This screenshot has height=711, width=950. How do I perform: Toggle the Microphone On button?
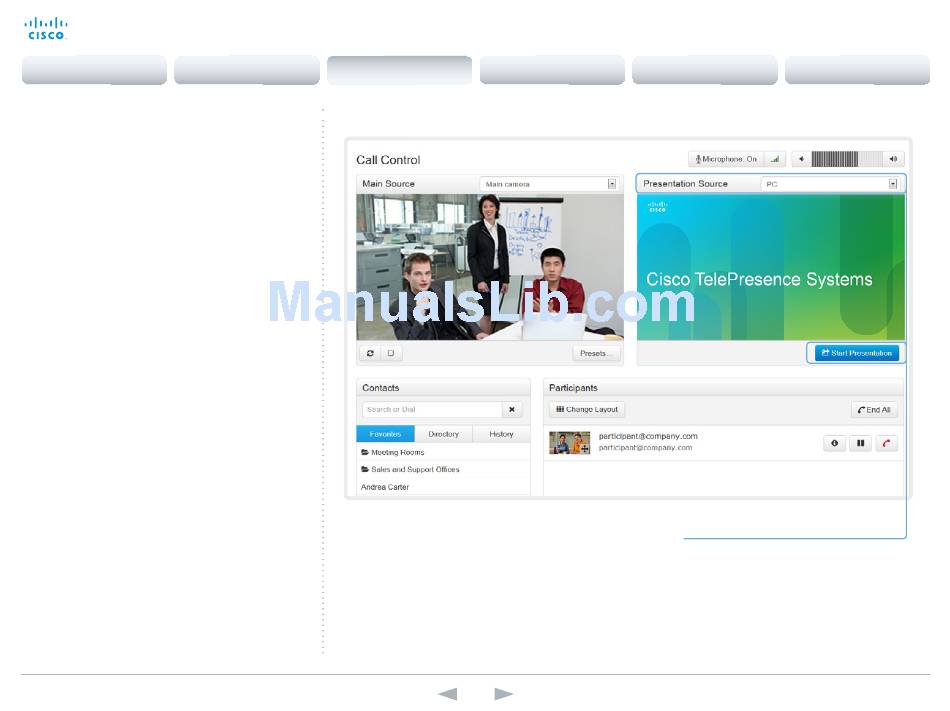[726, 159]
